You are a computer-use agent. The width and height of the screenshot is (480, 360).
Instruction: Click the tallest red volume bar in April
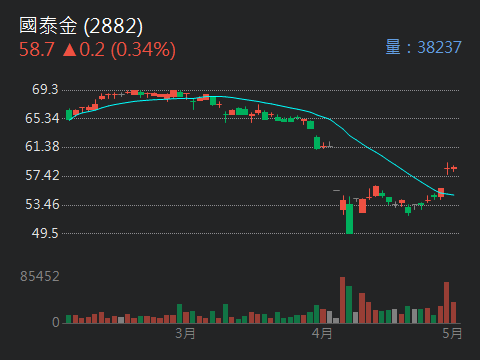coord(342,300)
